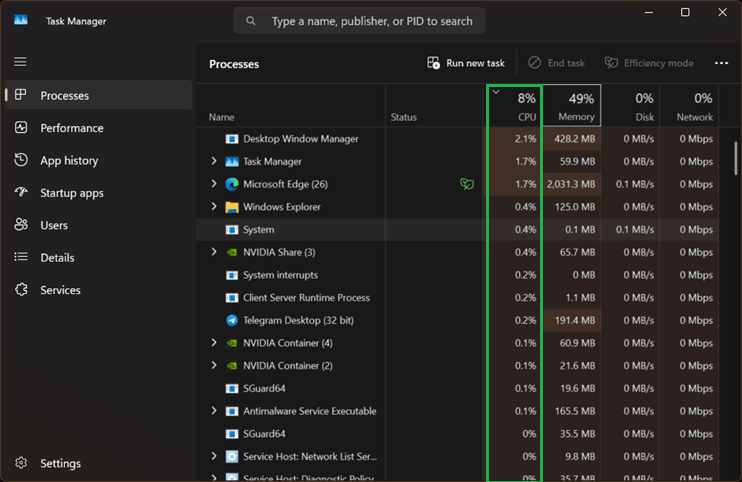This screenshot has width=742, height=482.
Task: Click the NVIDIA Share process icon
Action: [x=232, y=252]
